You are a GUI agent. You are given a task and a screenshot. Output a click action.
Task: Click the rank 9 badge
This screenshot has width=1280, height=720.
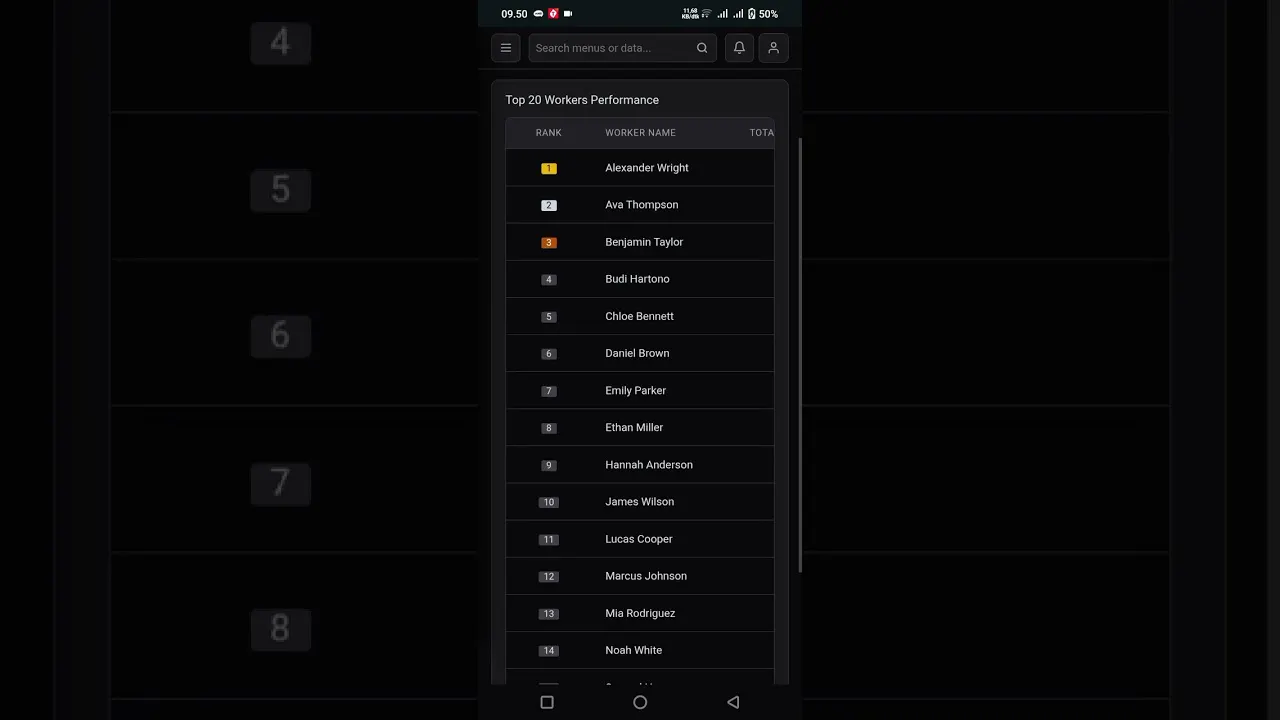click(x=548, y=465)
